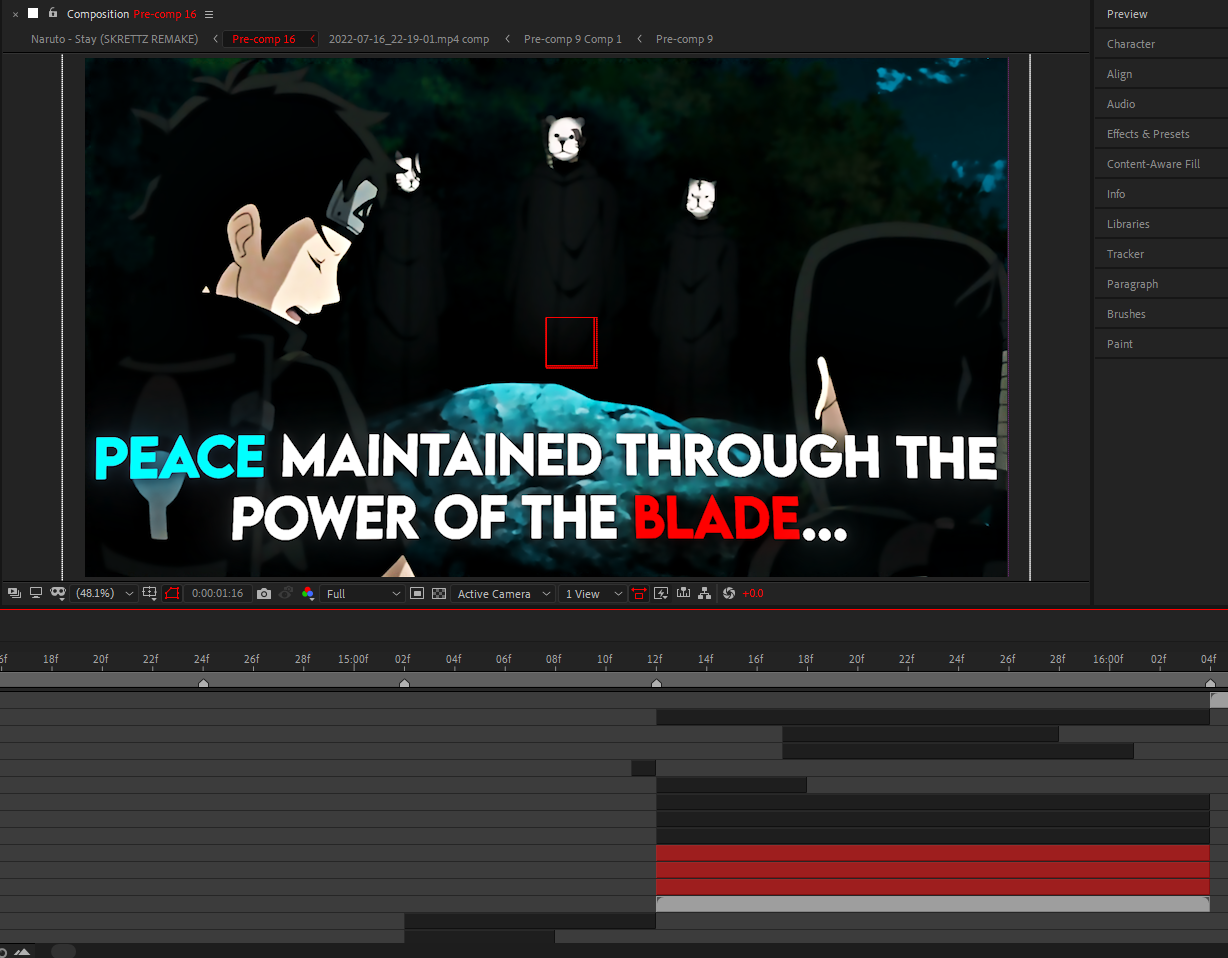Click timeline marker at 15:00f 02f
This screenshot has height=958, width=1228.
pyautogui.click(x=405, y=684)
